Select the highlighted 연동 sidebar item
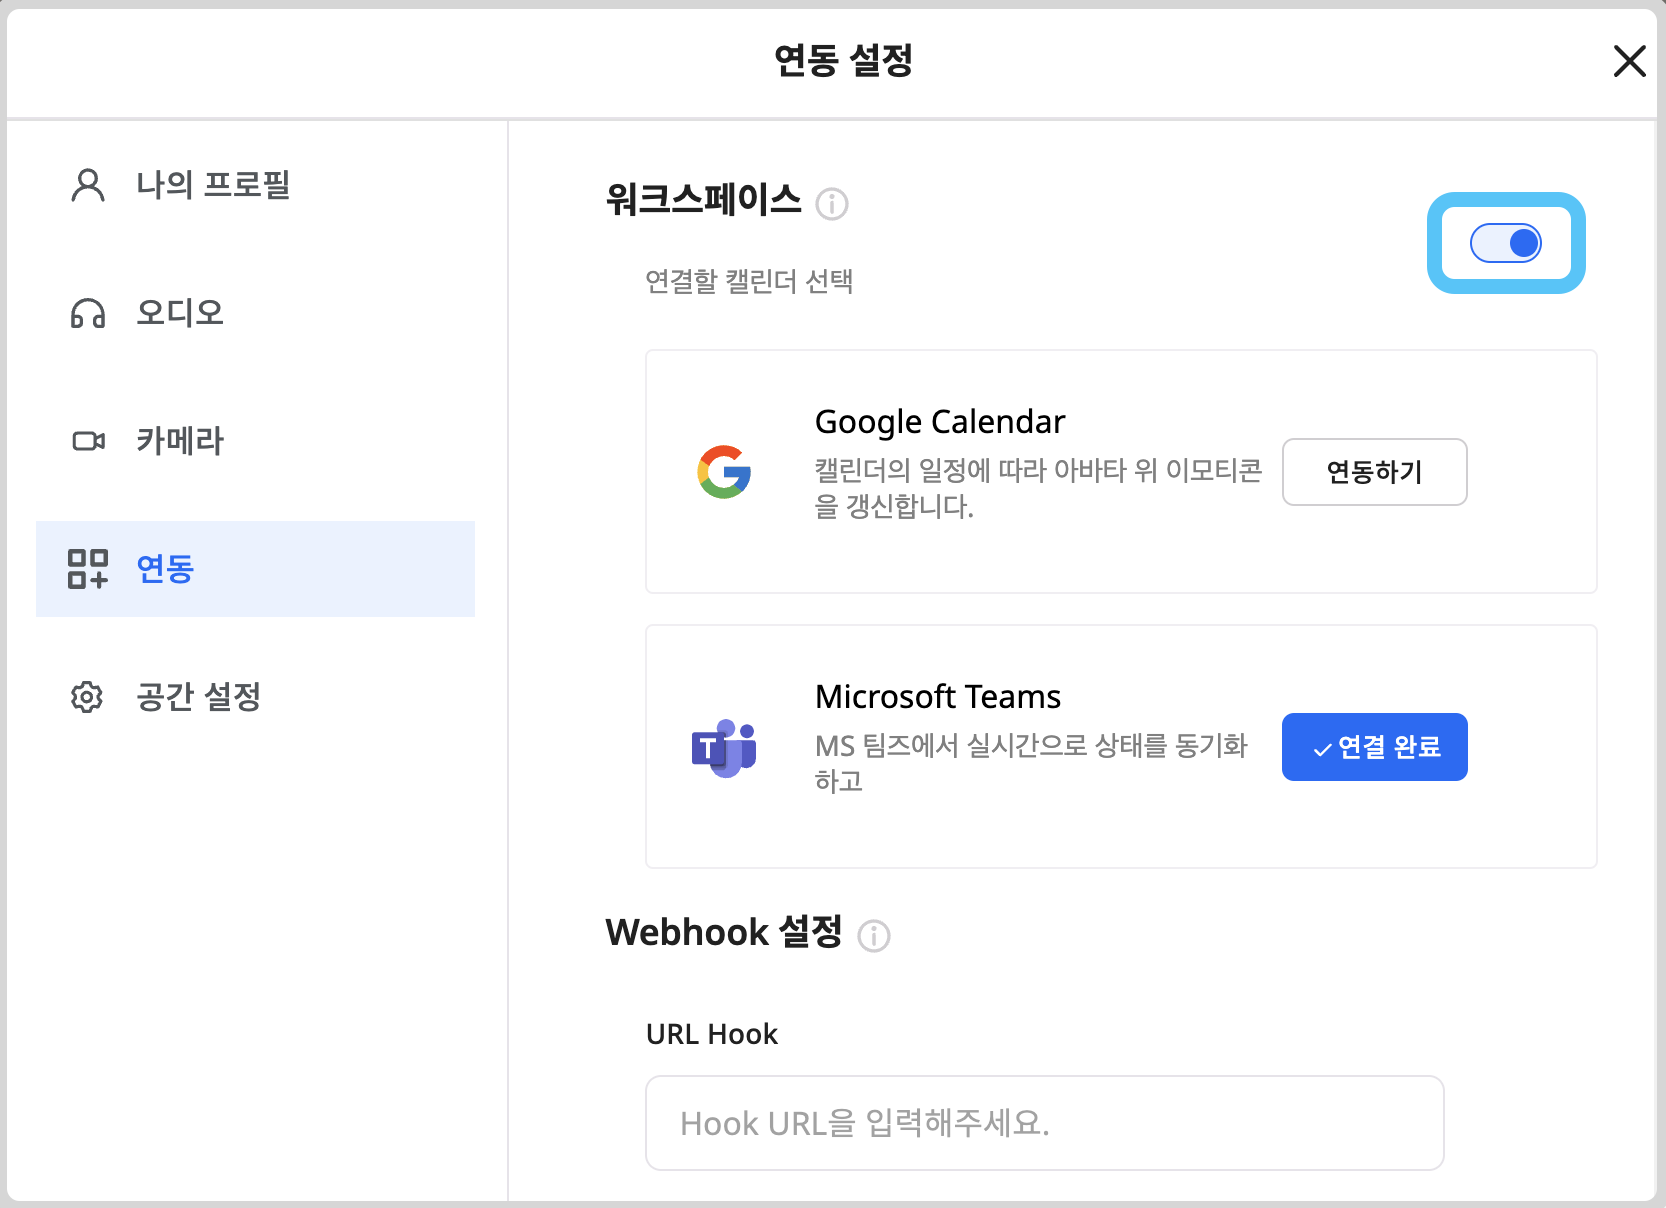 click(x=165, y=569)
